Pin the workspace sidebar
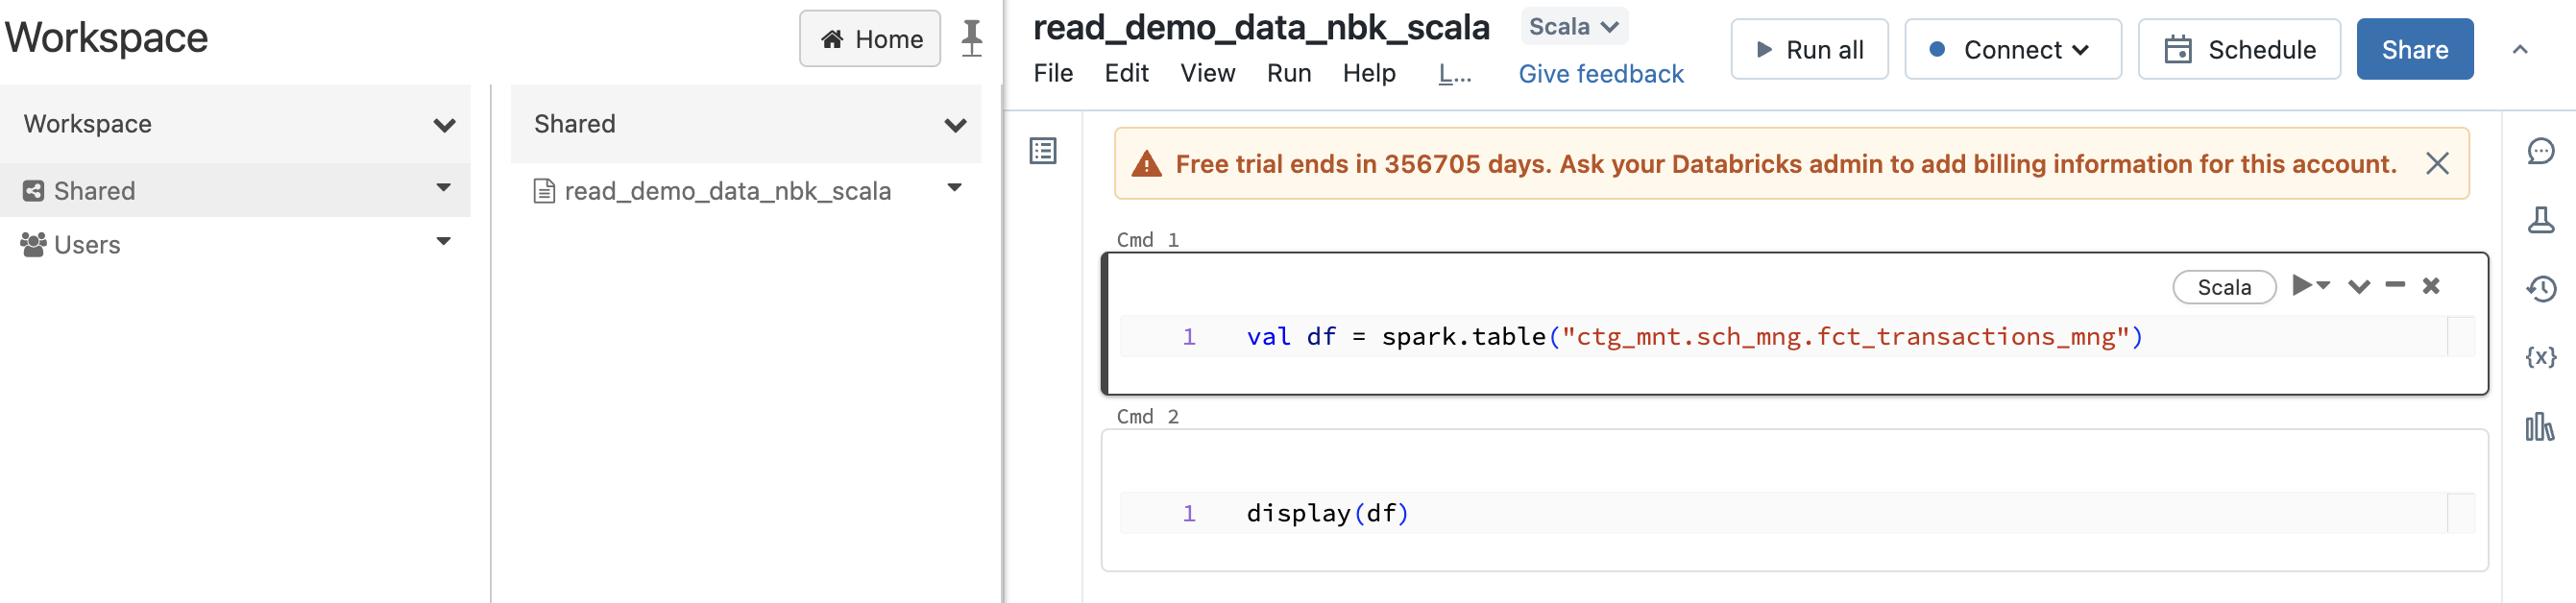This screenshot has width=2576, height=603. [x=971, y=39]
